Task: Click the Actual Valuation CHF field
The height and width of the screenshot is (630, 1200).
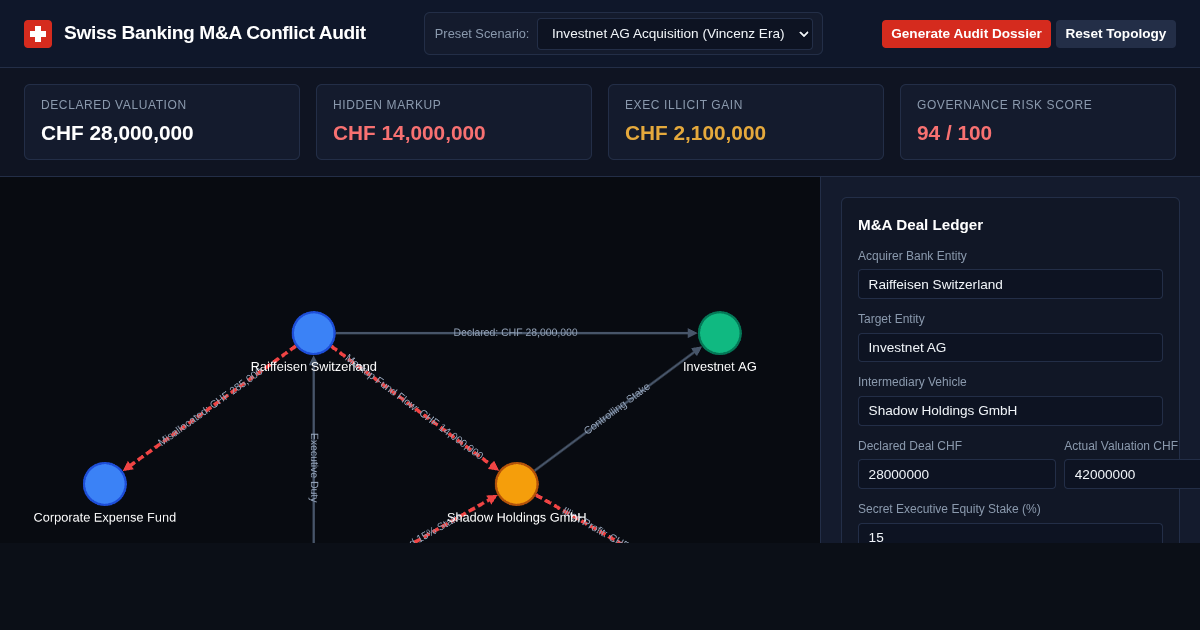Action: (1131, 474)
